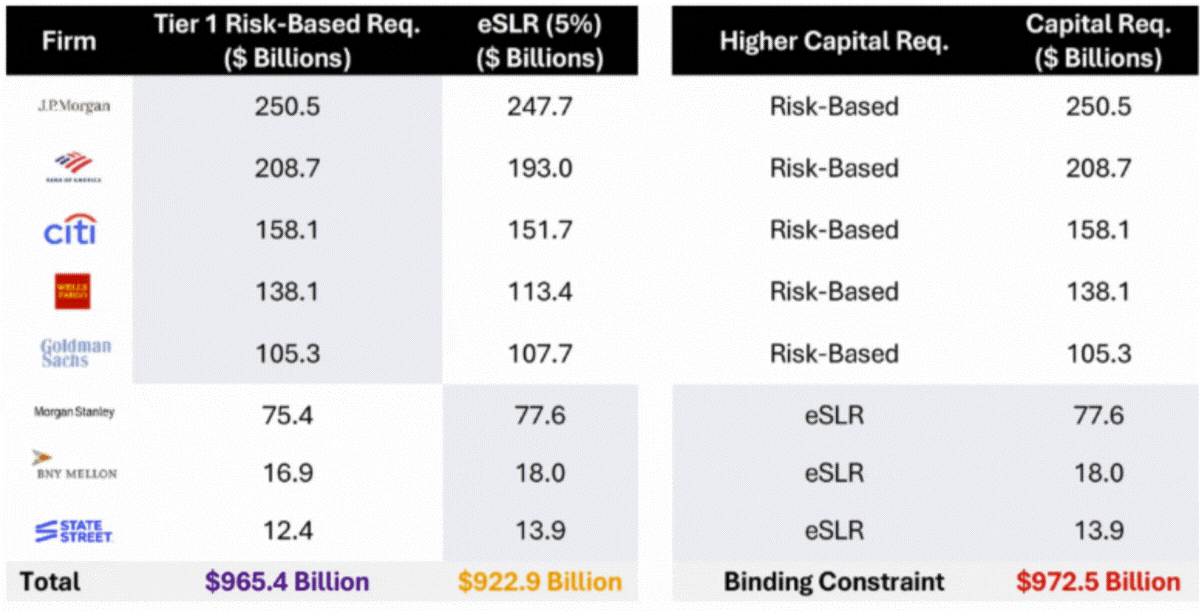The width and height of the screenshot is (1200, 611).
Task: Click JPMorgan's 250.5 Tier 1 requirement value
Action: pyautogui.click(x=287, y=106)
